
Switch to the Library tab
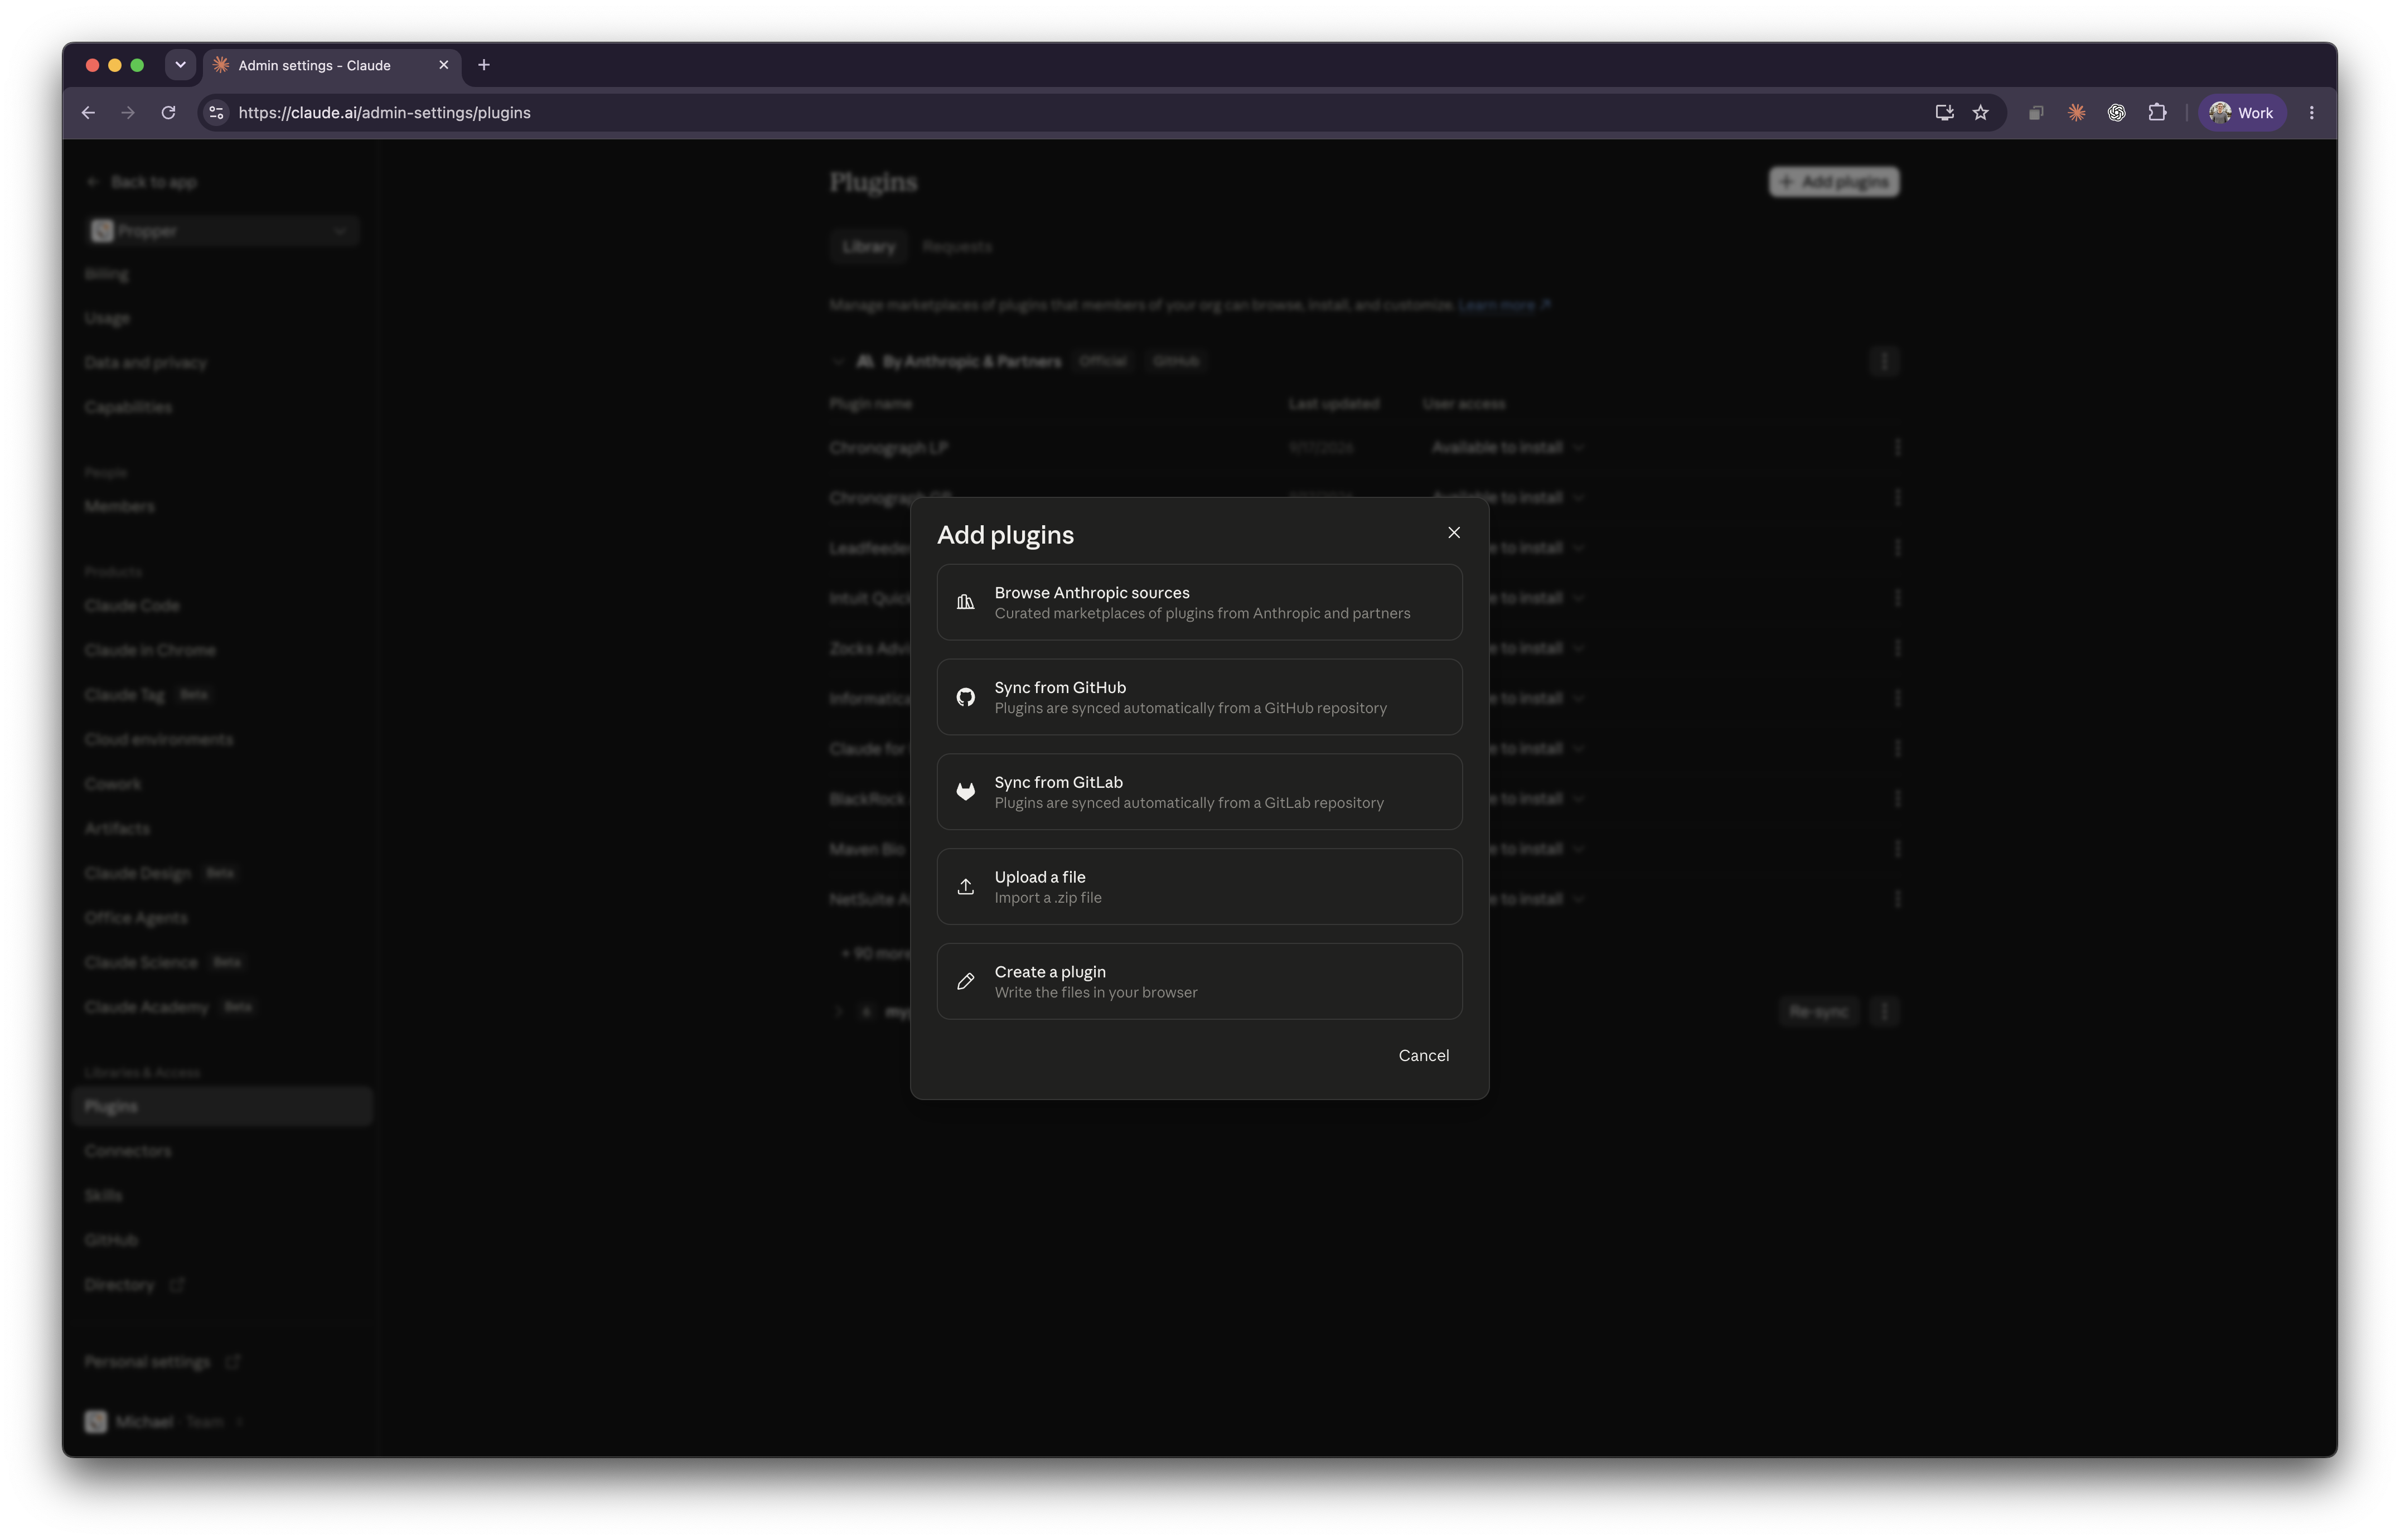pyautogui.click(x=868, y=247)
